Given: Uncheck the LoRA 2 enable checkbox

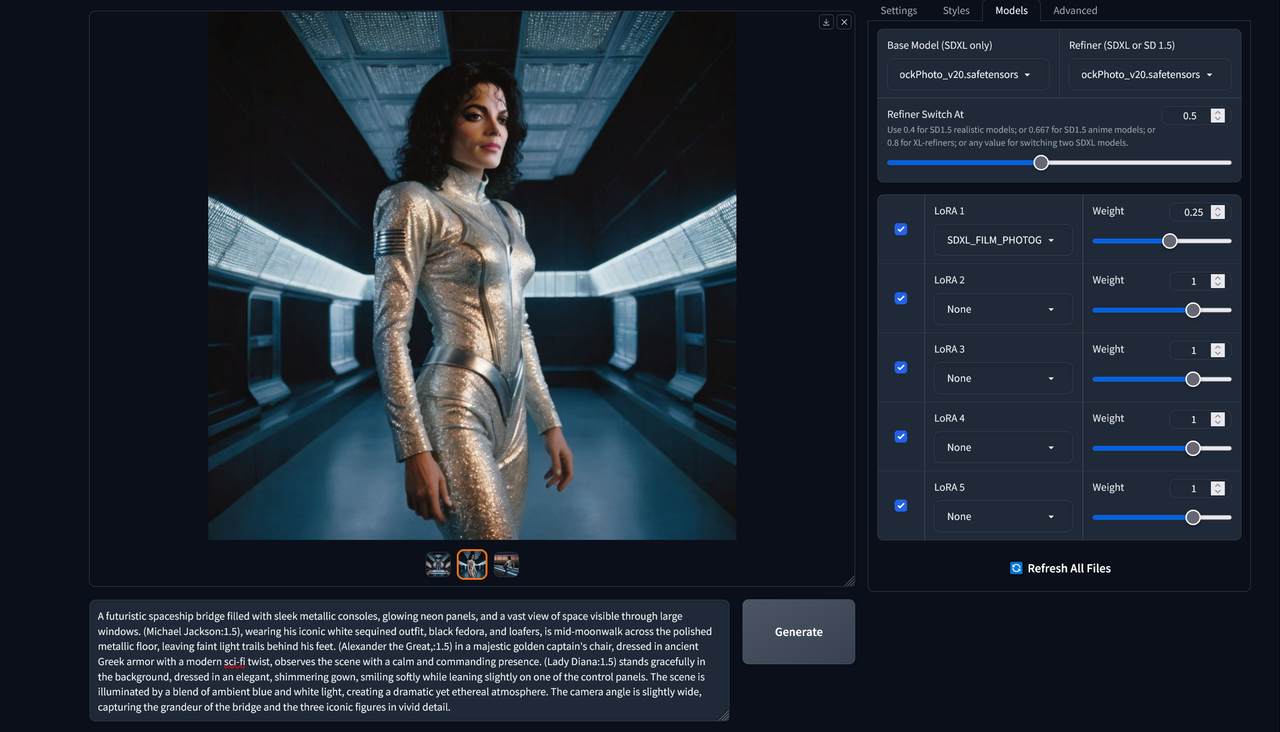Looking at the screenshot, I should tap(901, 298).
